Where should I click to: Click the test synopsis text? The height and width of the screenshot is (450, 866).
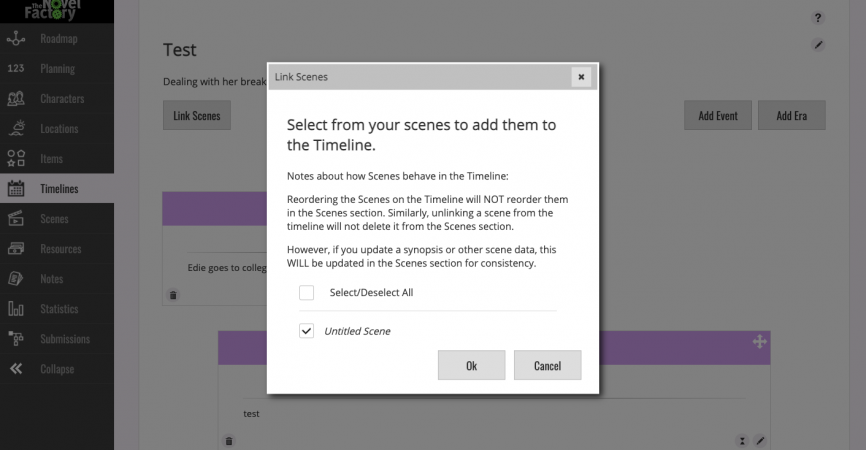[x=251, y=414]
